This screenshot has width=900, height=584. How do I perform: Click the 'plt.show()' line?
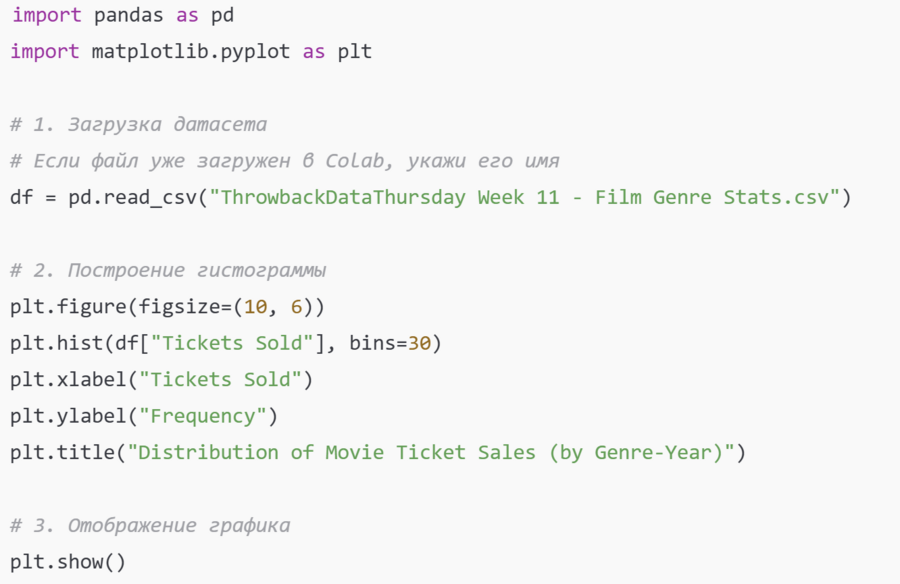click(x=68, y=562)
